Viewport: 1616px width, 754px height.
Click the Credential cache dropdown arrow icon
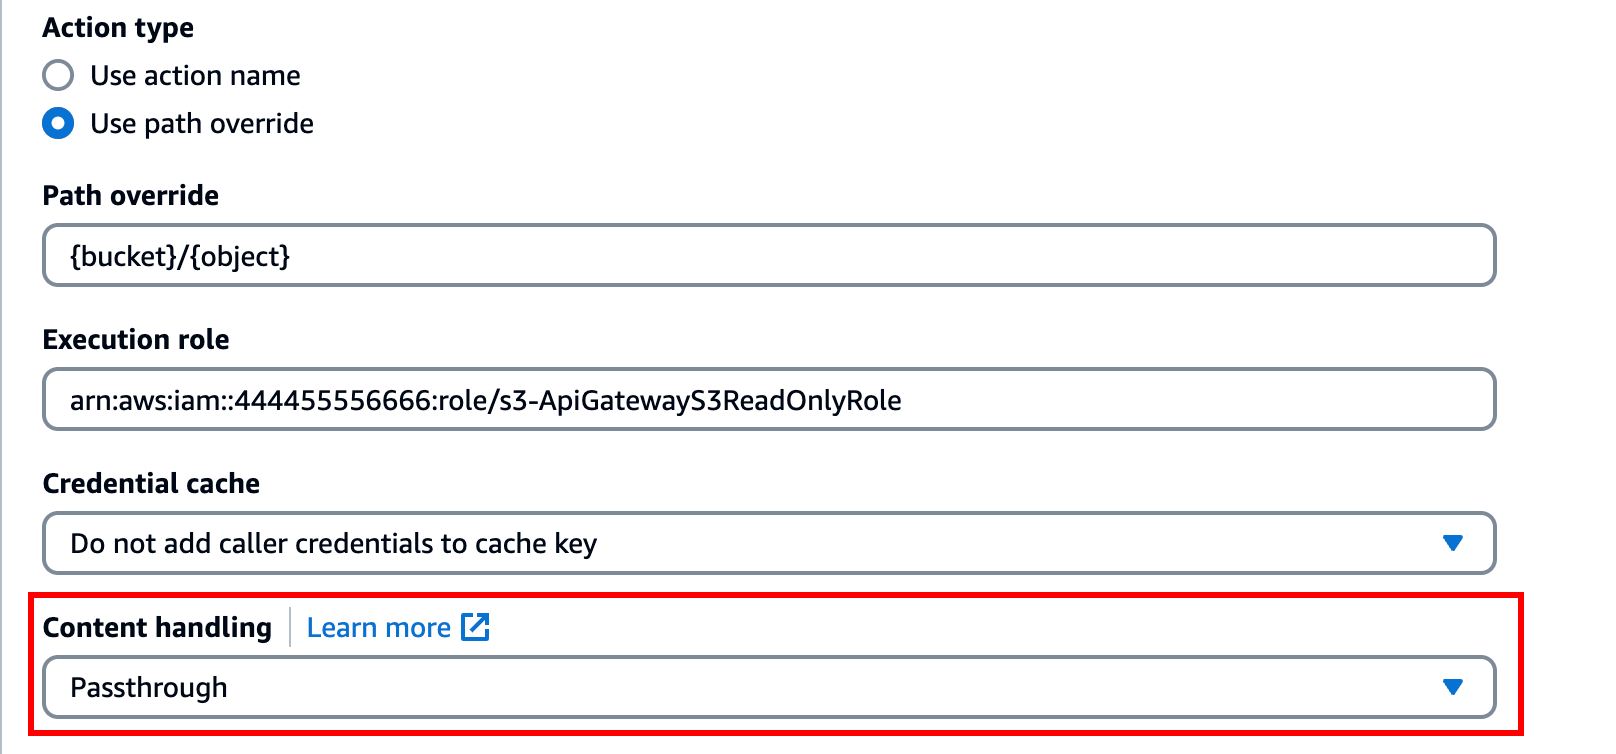click(x=1452, y=543)
